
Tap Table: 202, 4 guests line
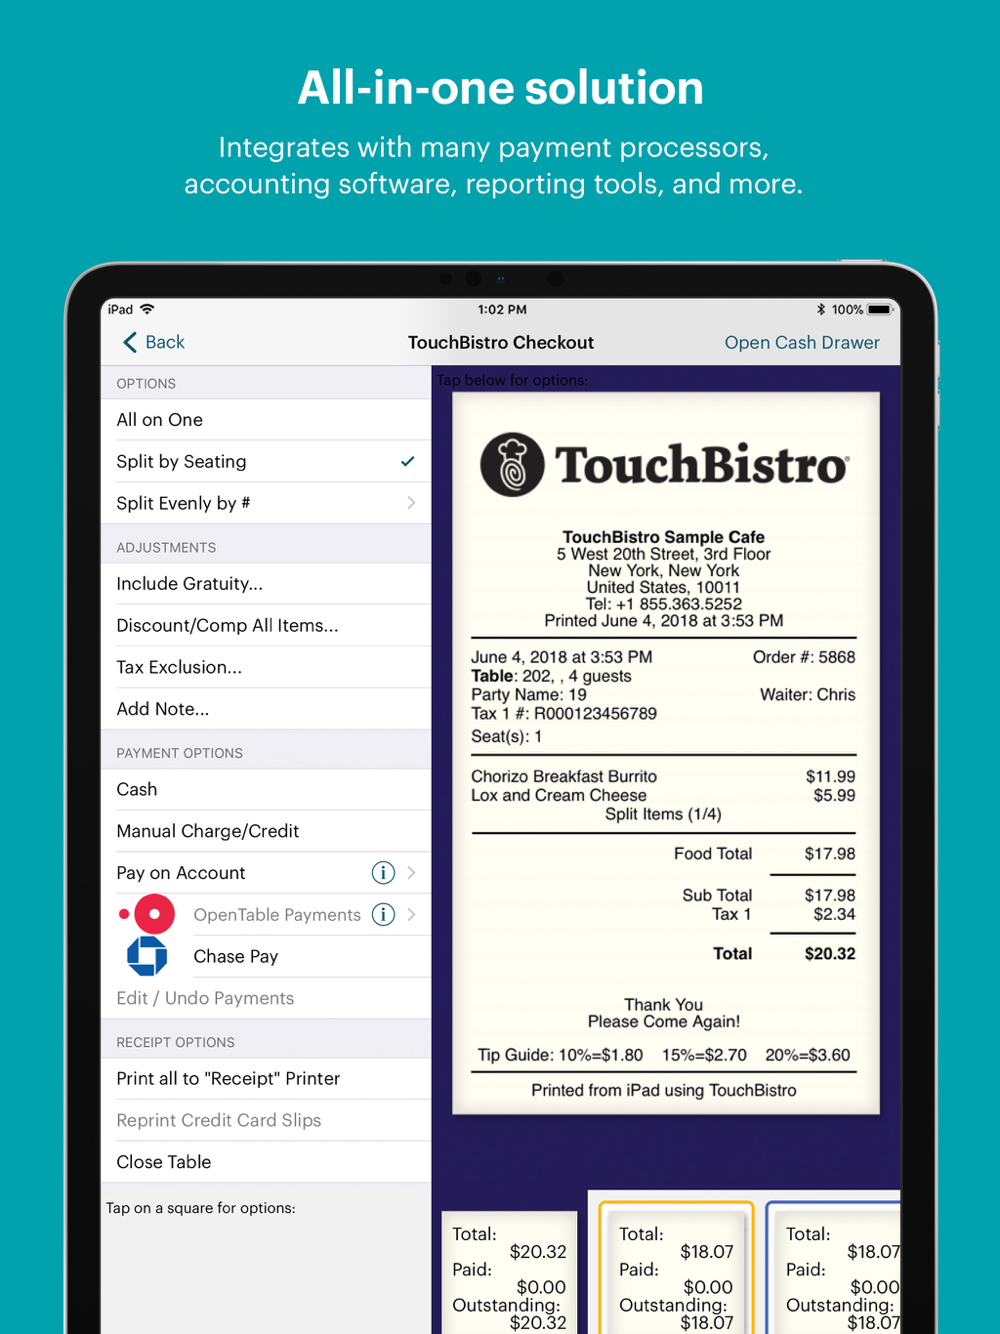coord(551,676)
